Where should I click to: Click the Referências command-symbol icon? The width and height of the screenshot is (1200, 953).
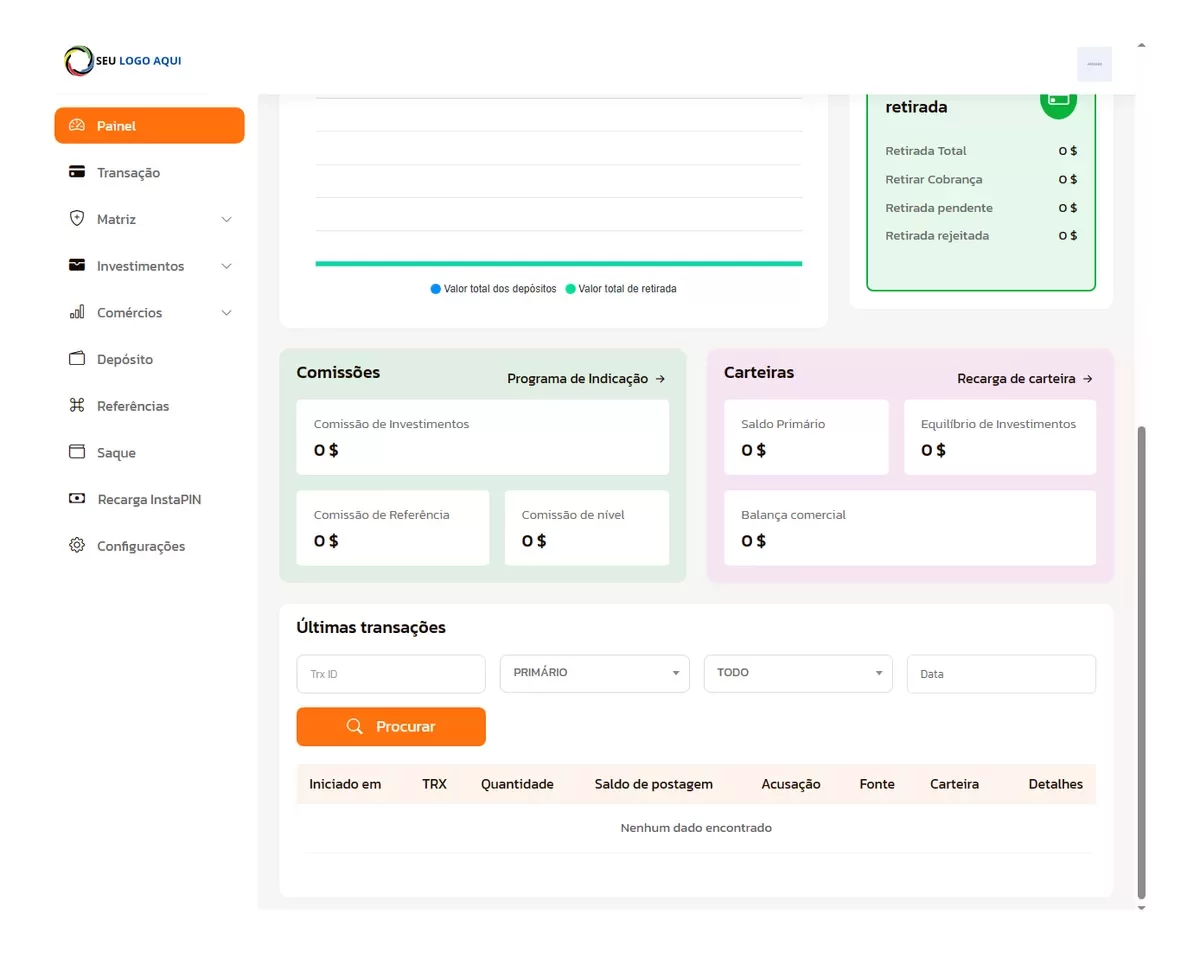point(77,405)
